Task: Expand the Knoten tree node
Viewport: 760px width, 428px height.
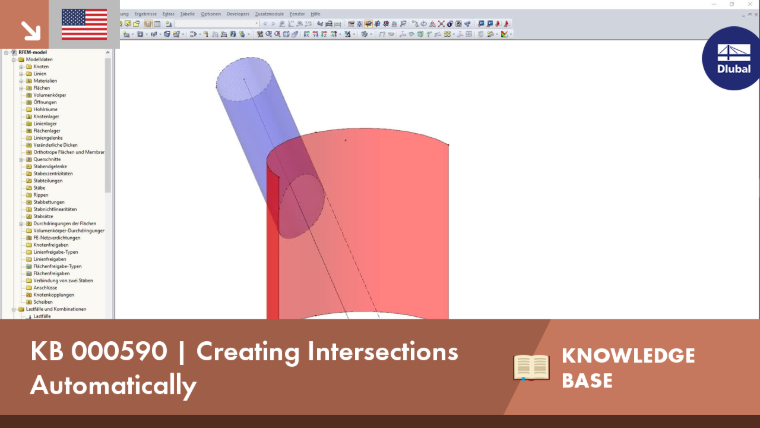Action: pos(21,66)
